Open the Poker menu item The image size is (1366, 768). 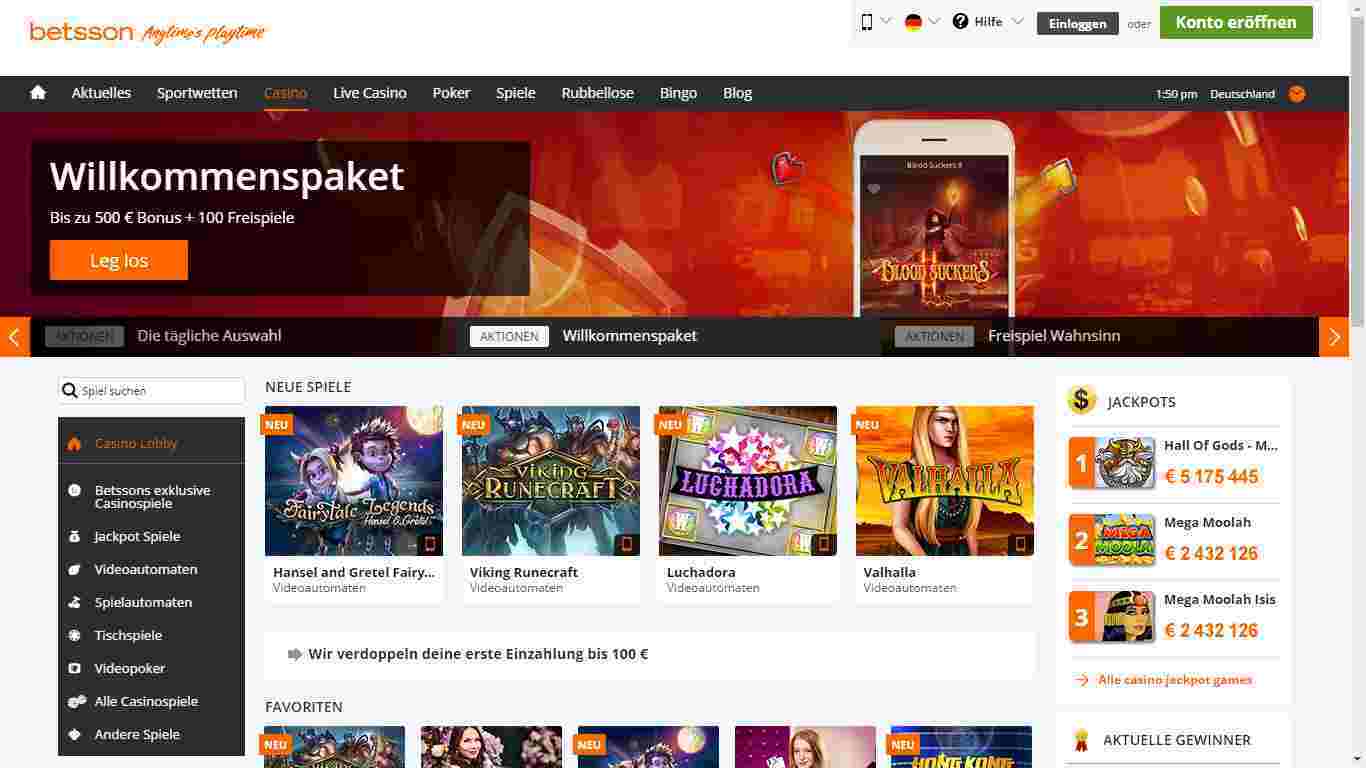[451, 93]
